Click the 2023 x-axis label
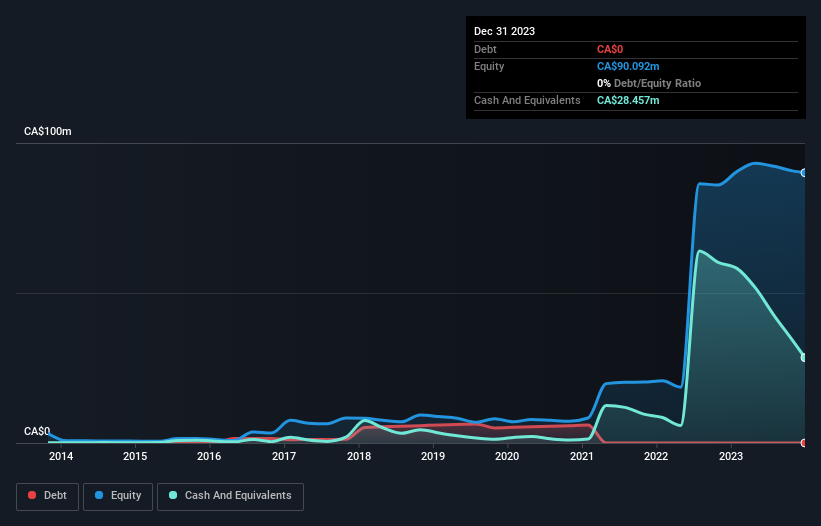The width and height of the screenshot is (821, 526). (x=731, y=456)
